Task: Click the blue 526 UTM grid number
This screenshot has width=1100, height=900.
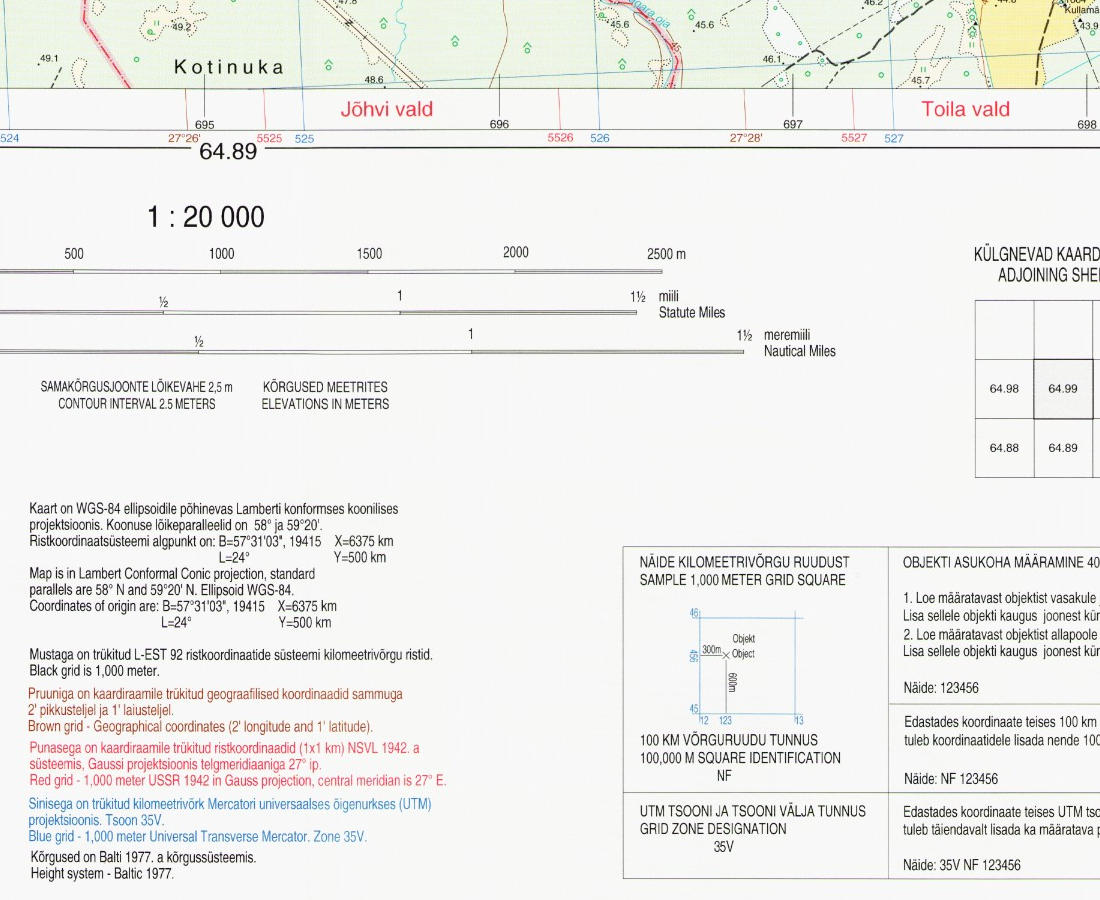Action: [x=600, y=138]
